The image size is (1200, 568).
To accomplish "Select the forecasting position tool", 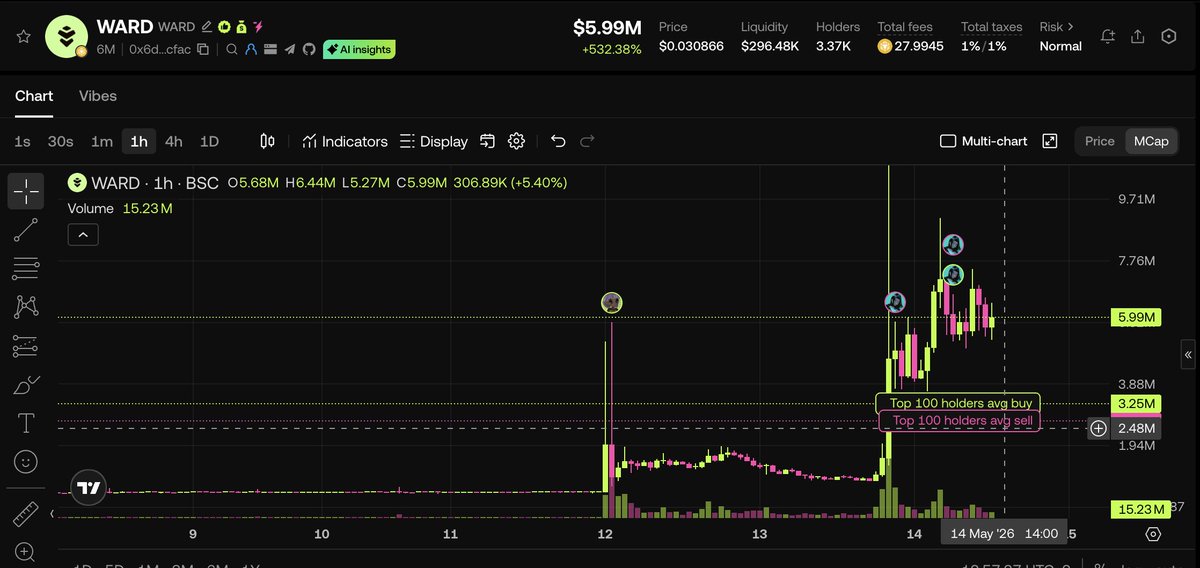I will (26, 346).
